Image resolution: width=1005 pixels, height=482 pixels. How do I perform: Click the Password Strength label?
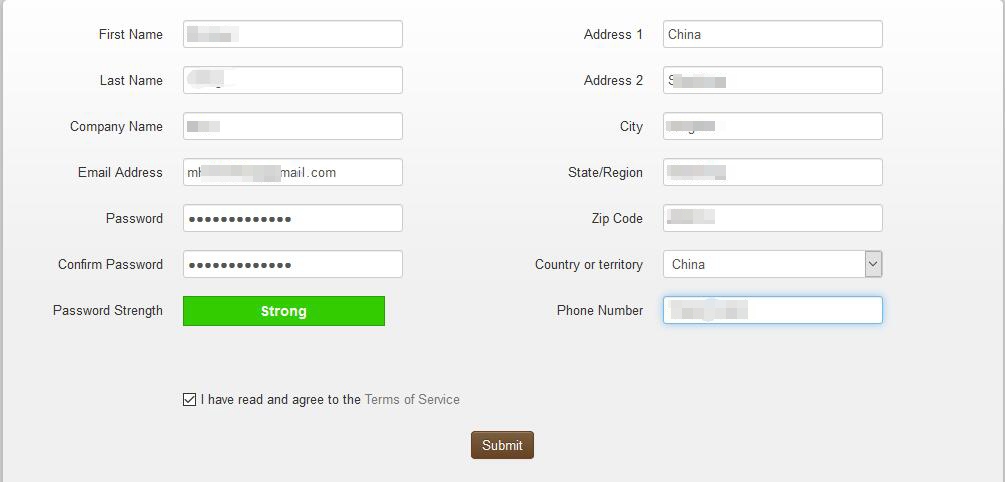tap(108, 310)
